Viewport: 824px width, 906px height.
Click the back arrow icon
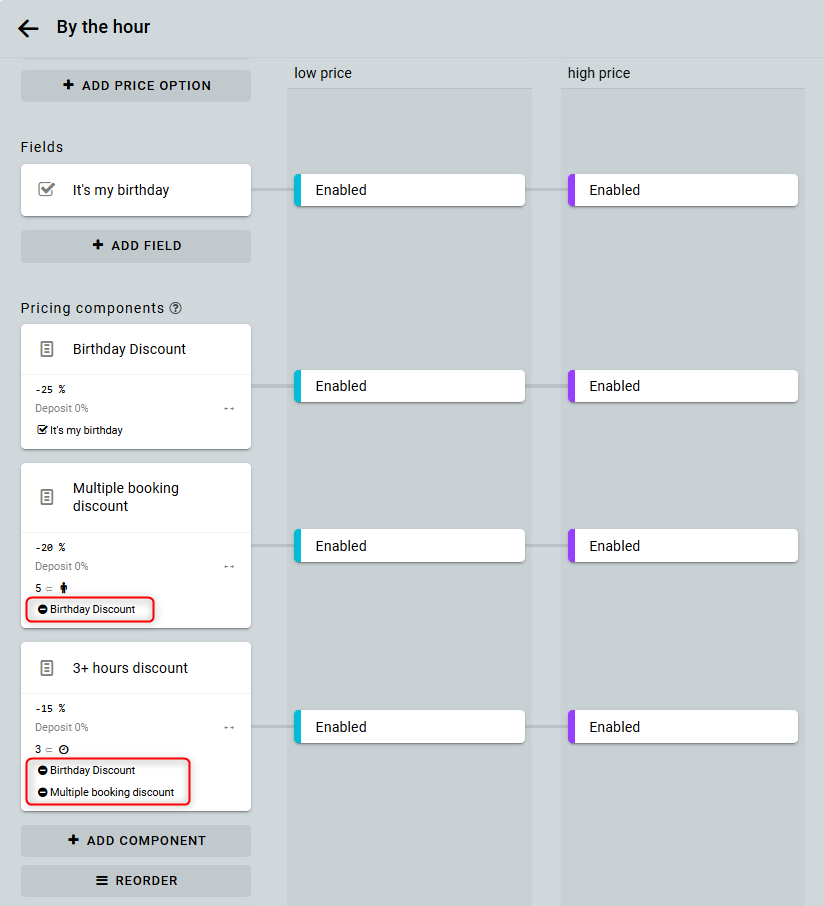pos(28,28)
